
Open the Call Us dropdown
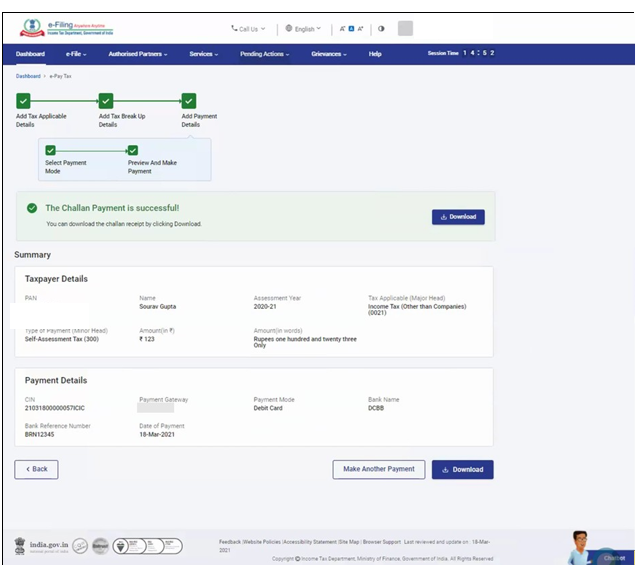248,29
